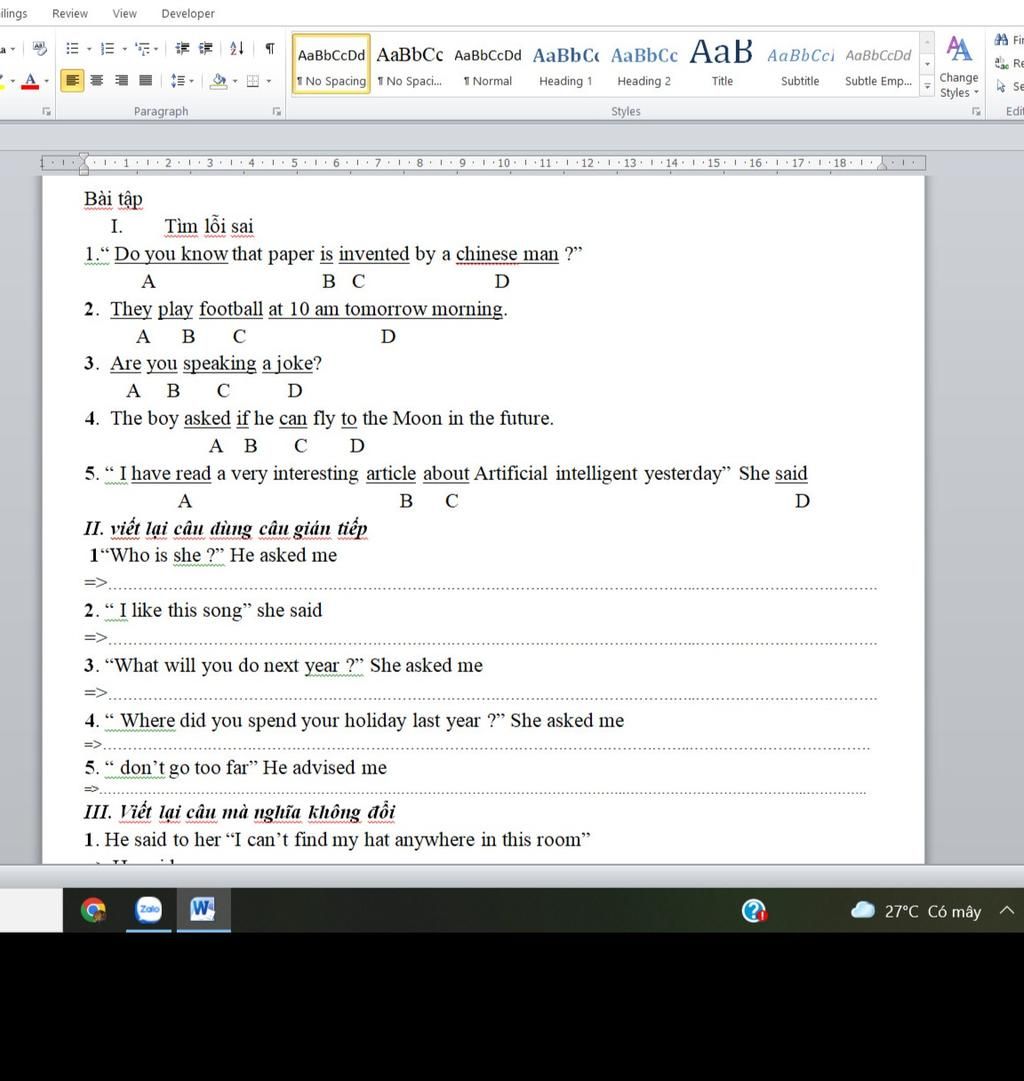
Task: Open weather widget showing 27°C
Action: tap(916, 911)
